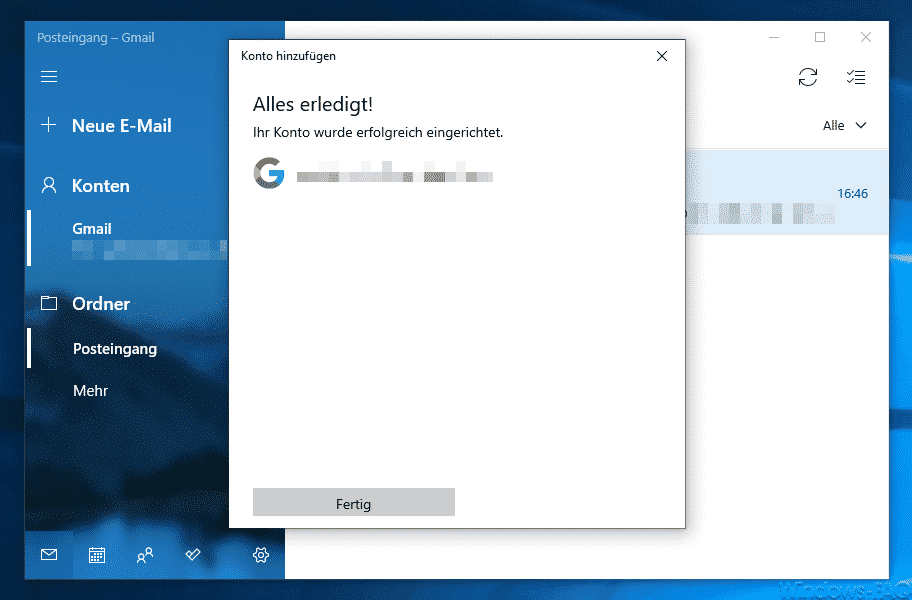
Task: Open the To-Do checkmark icon
Action: click(193, 555)
